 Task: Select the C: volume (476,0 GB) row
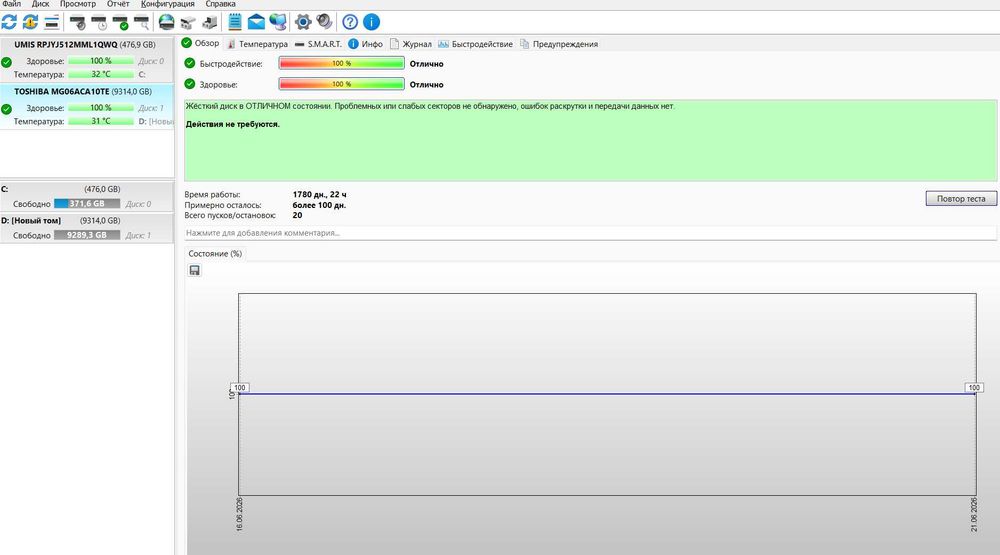(87, 196)
